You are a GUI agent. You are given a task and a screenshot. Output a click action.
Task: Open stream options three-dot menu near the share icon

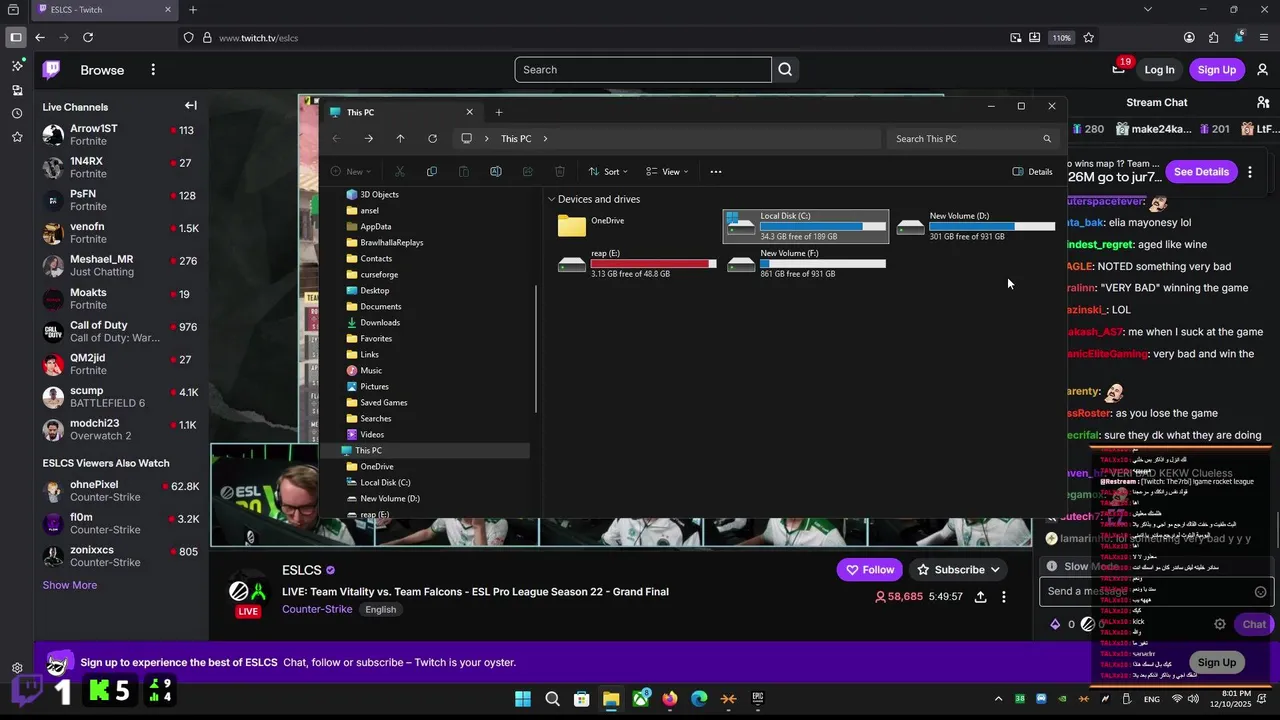[1004, 597]
